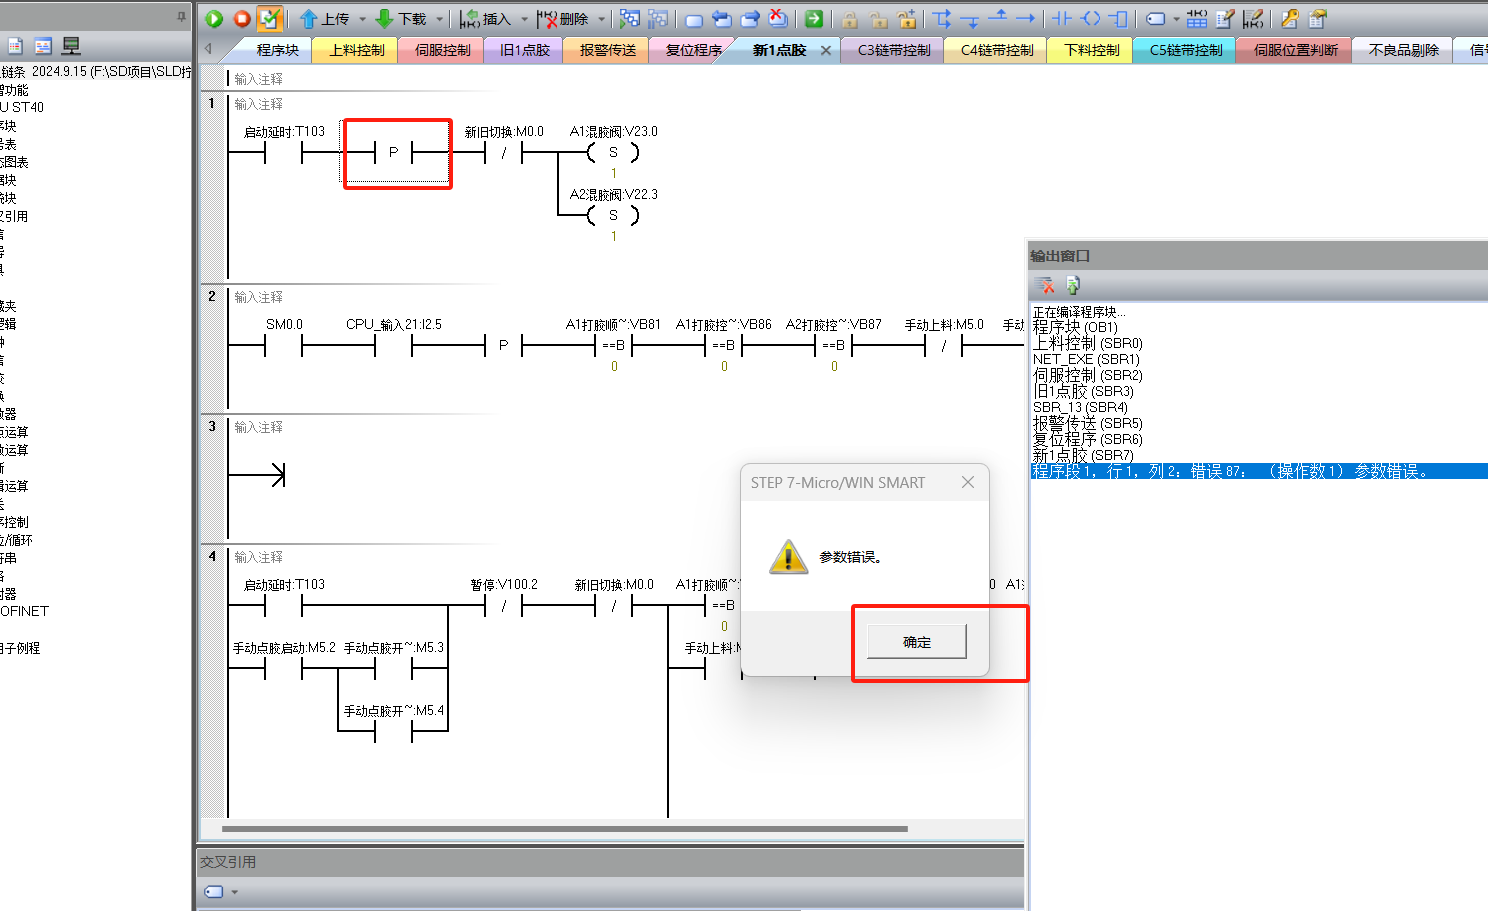
Task: Open the 上传 upload dropdown arrow
Action: point(362,19)
